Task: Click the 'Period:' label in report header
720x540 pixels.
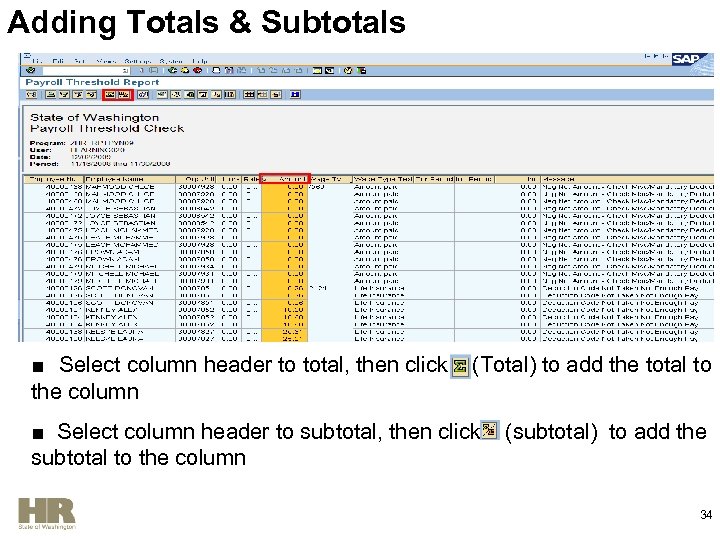Action: click(x=44, y=164)
